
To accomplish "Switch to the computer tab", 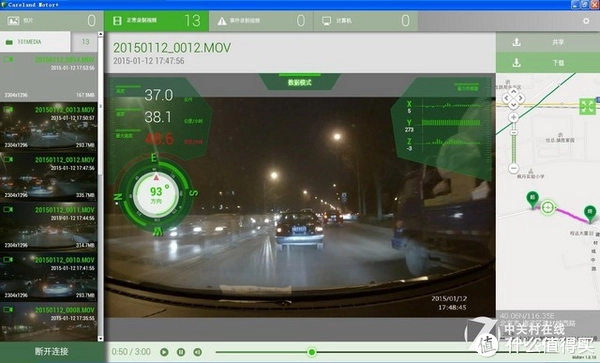I will coord(365,21).
